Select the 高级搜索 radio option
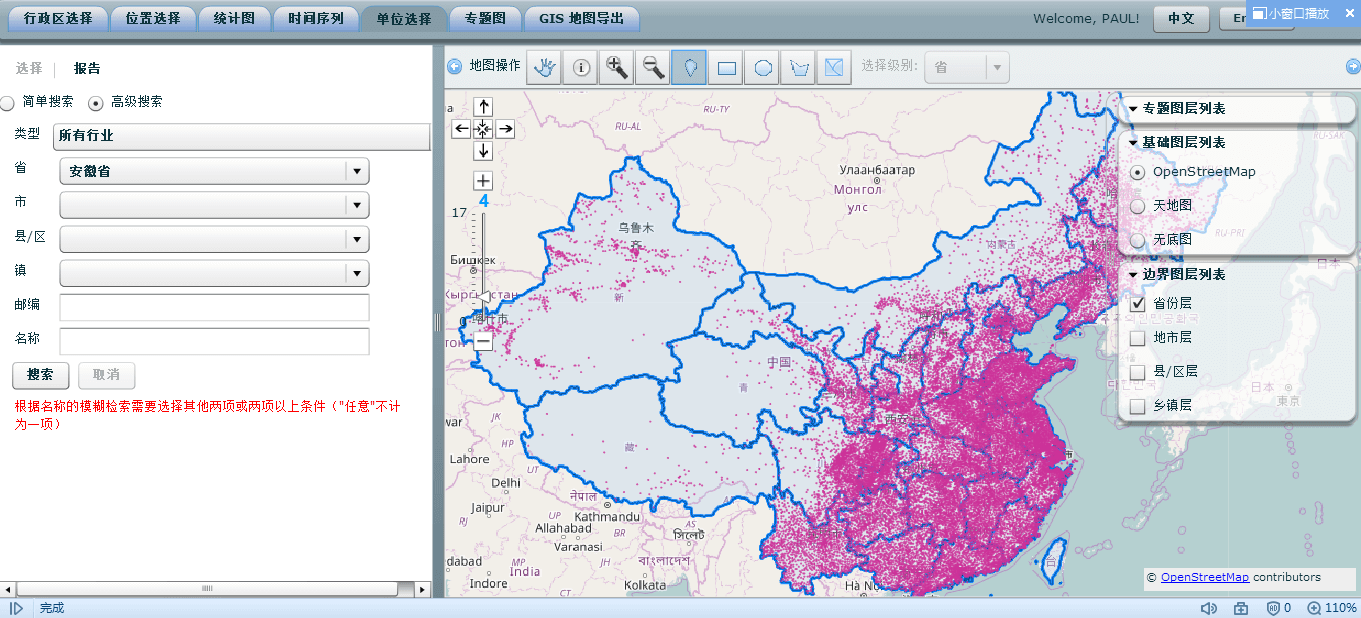The width and height of the screenshot is (1361, 618). (x=96, y=102)
